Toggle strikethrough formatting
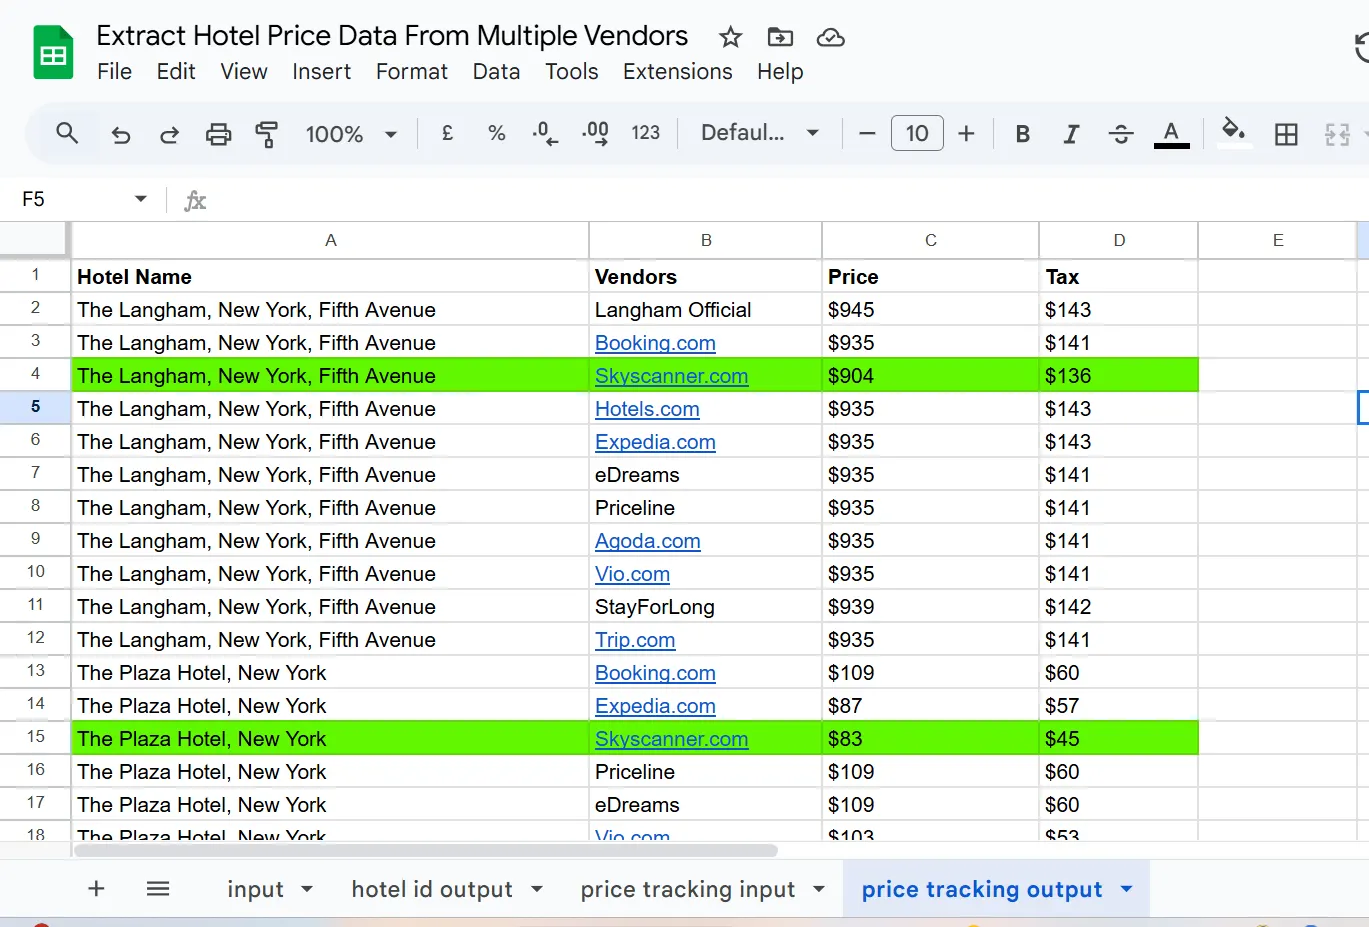 [x=1121, y=134]
